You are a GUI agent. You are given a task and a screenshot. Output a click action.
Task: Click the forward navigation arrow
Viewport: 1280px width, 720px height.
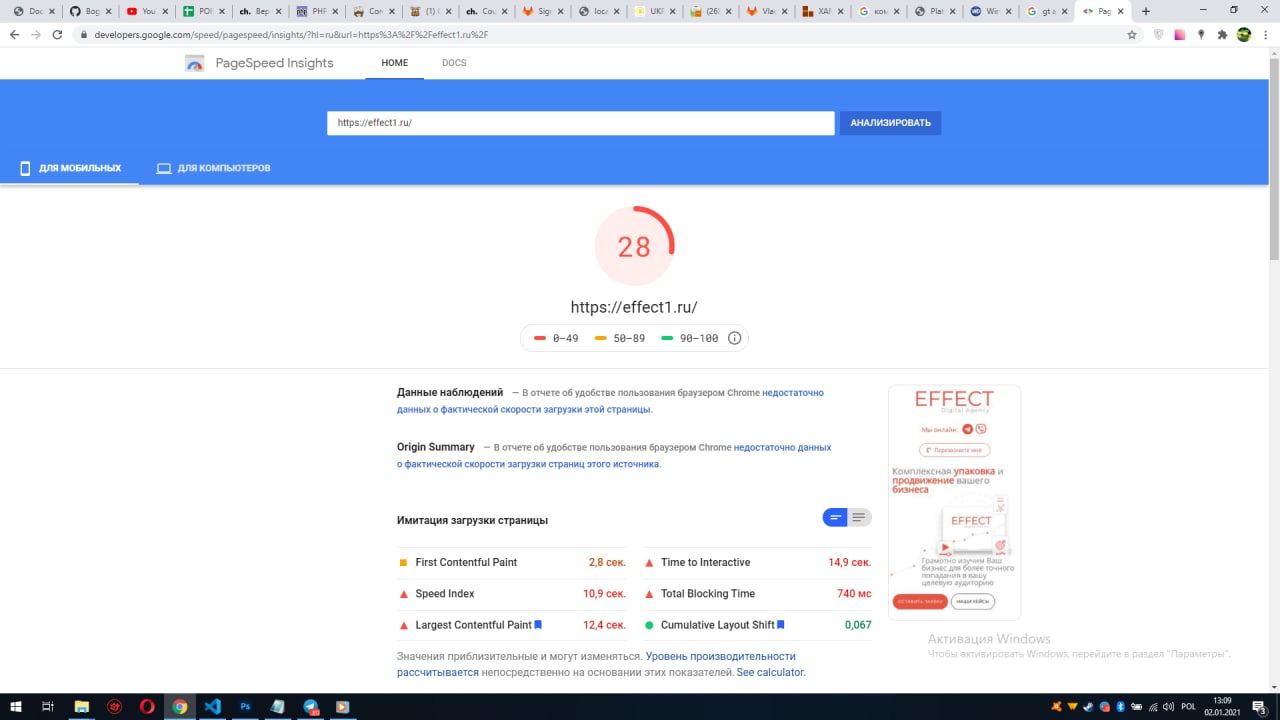(36, 34)
